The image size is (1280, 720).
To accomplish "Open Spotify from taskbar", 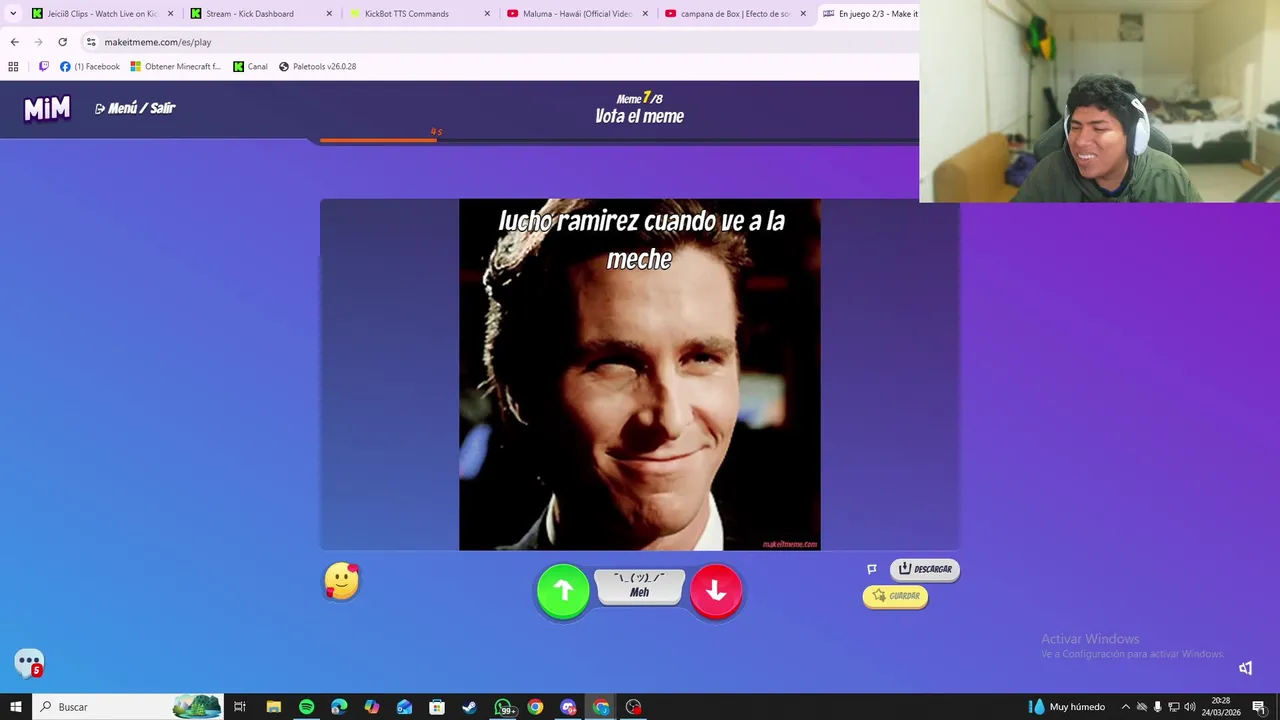I will pos(306,707).
